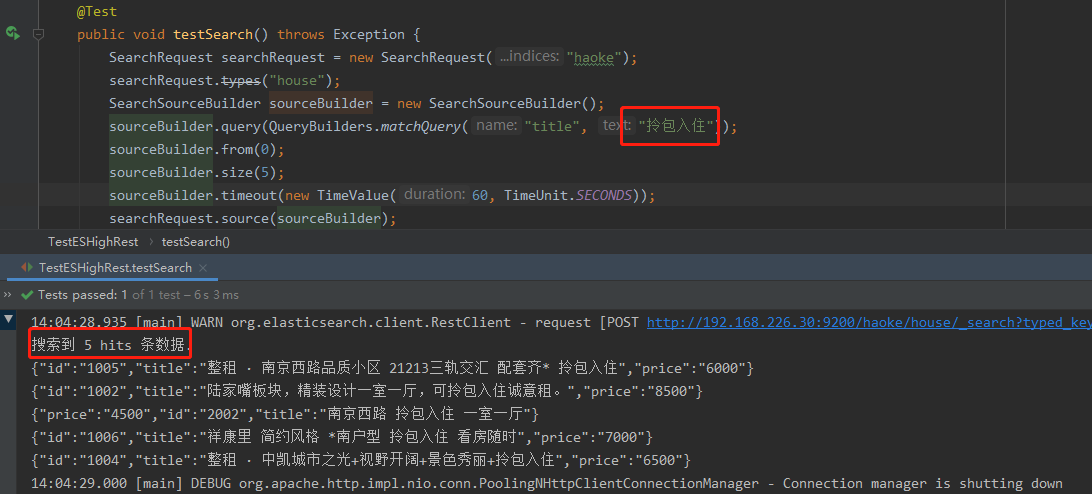Image resolution: width=1092 pixels, height=494 pixels.
Task: Open the 192.168.226.30:9200 request URL link
Action: pyautogui.click(x=869, y=322)
